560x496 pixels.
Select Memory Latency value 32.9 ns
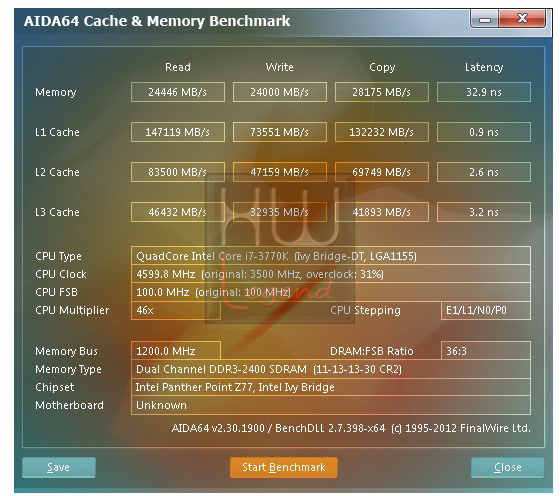click(x=484, y=92)
